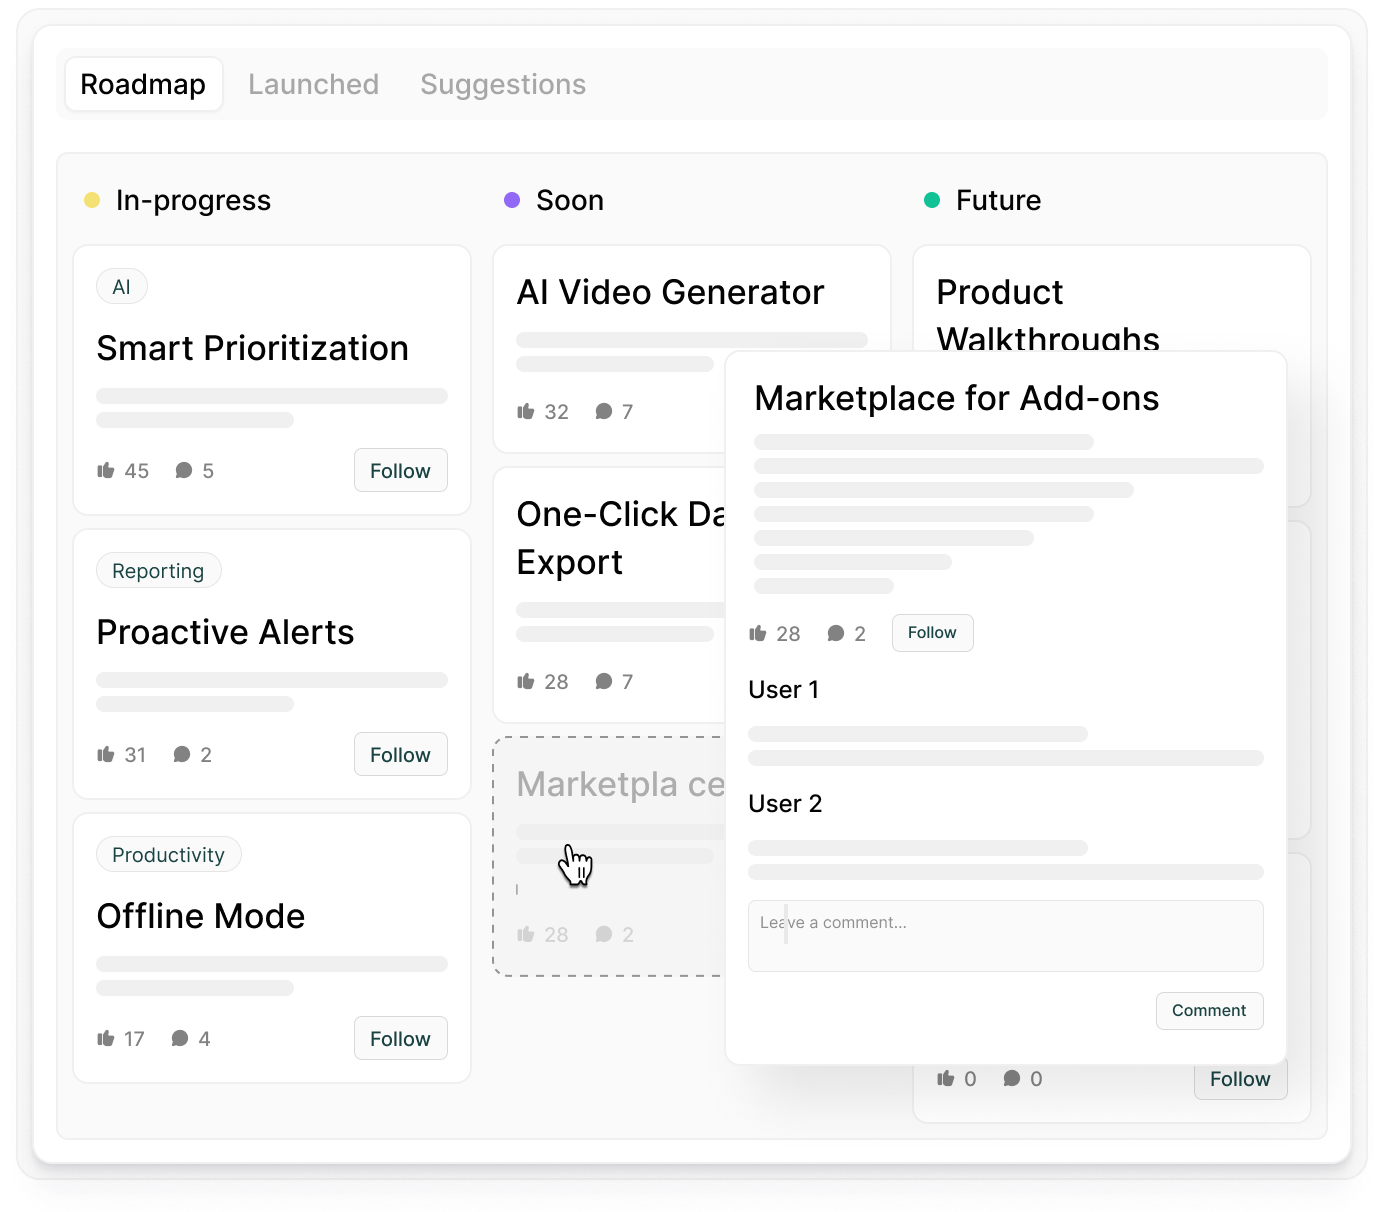Upvote the Smart Prioritization card
Viewport: 1384px width, 1212px height.
coord(106,470)
